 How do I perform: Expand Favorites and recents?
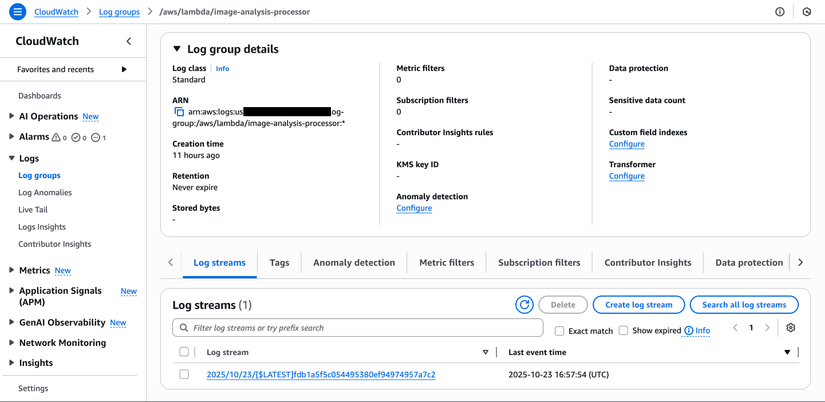(124, 69)
